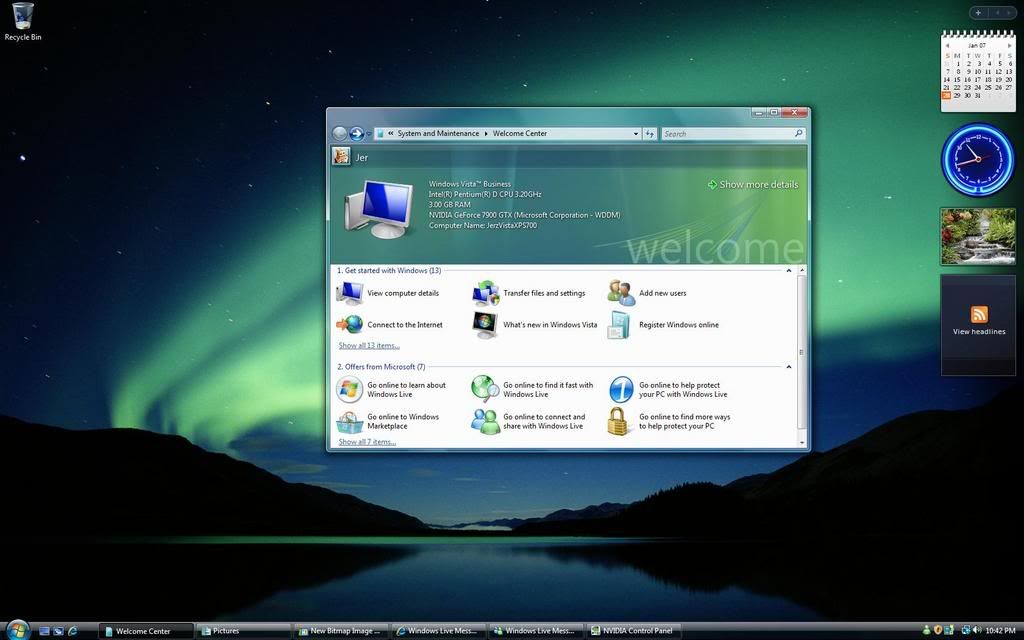Click the Jan 07 calendar header
Screen dimensions: 1024x640
point(978,46)
